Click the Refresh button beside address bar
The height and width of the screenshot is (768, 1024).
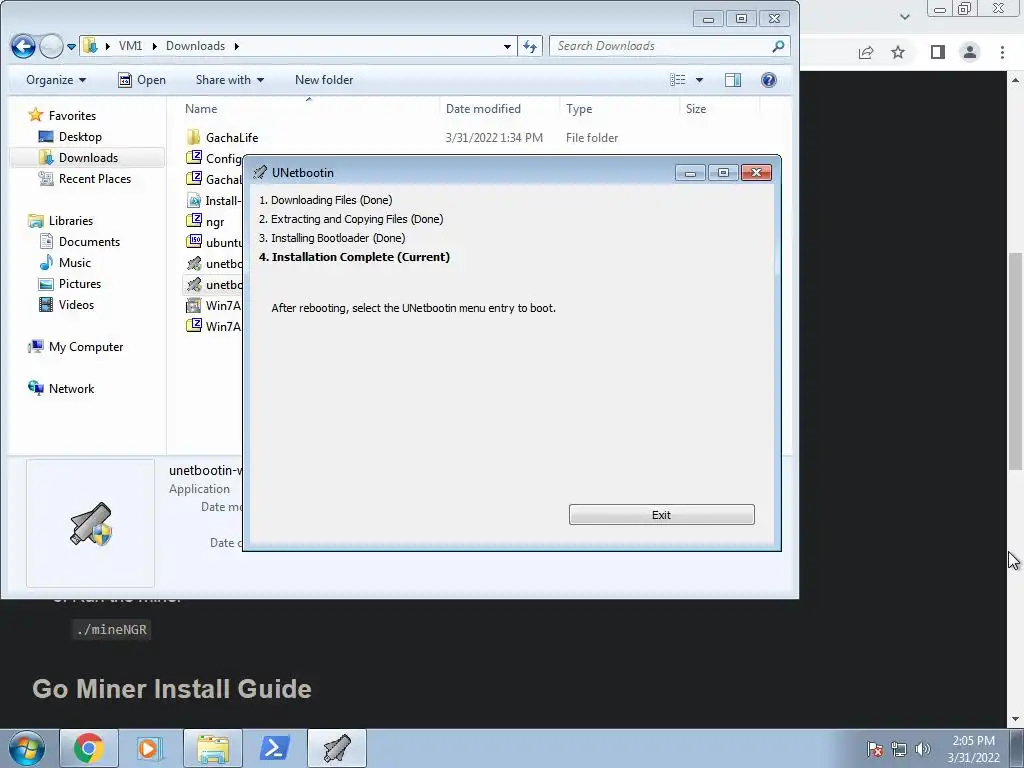[x=530, y=46]
